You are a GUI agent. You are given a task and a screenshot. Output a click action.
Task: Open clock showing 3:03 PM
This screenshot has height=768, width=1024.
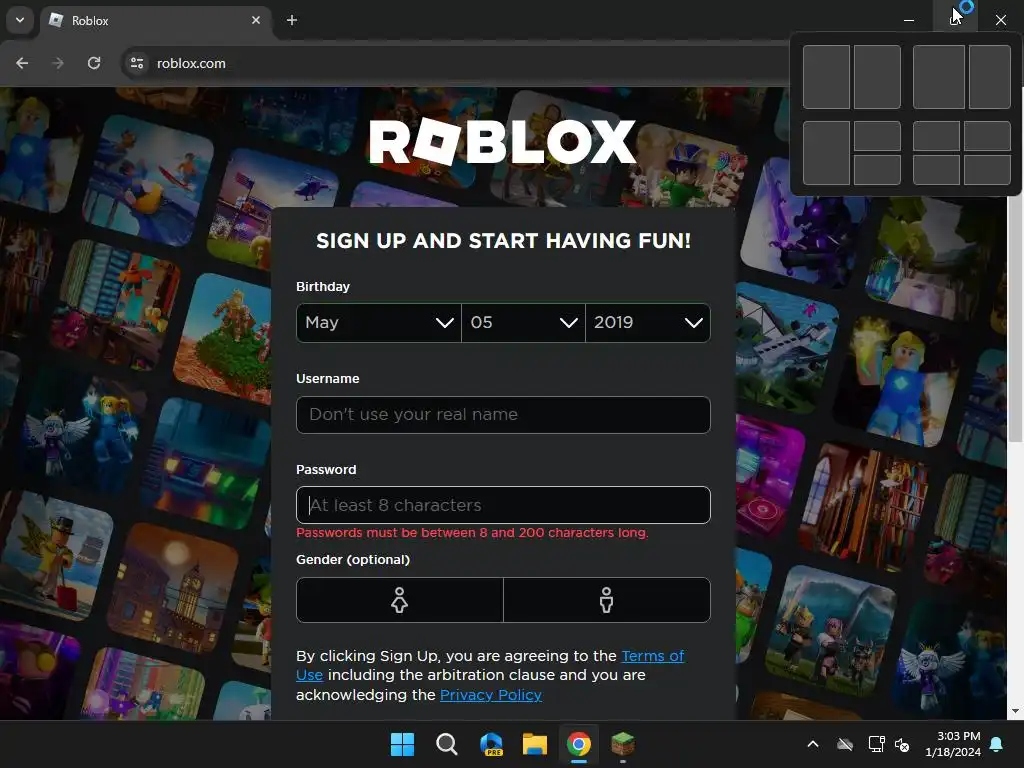tap(953, 744)
